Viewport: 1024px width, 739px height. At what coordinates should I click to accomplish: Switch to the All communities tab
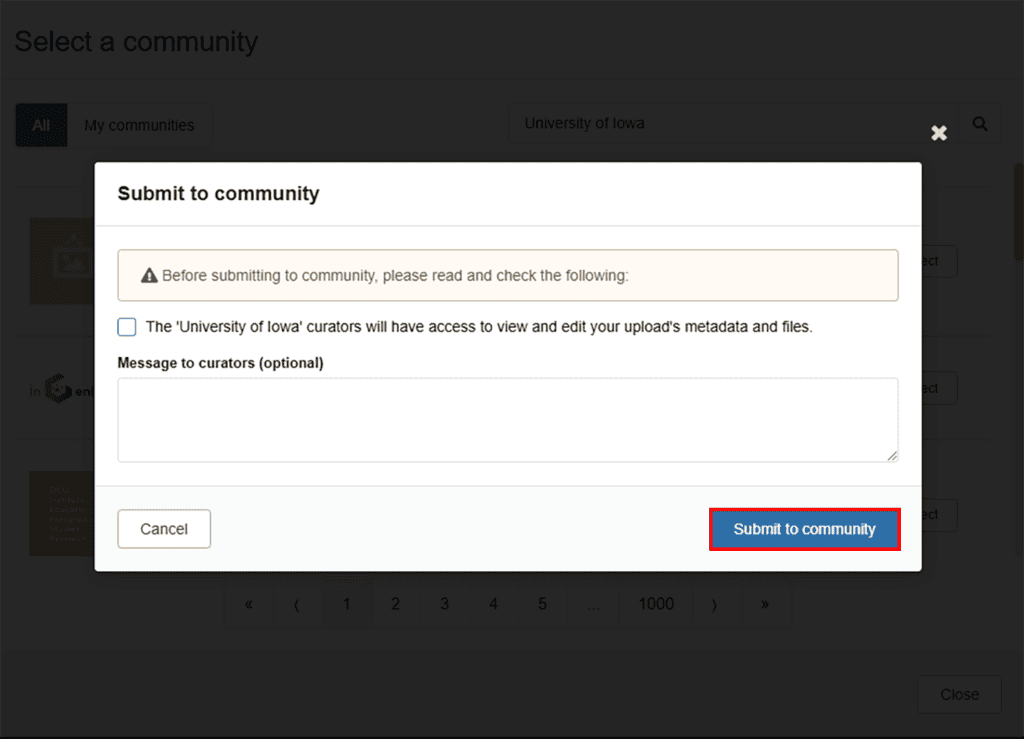coord(41,125)
